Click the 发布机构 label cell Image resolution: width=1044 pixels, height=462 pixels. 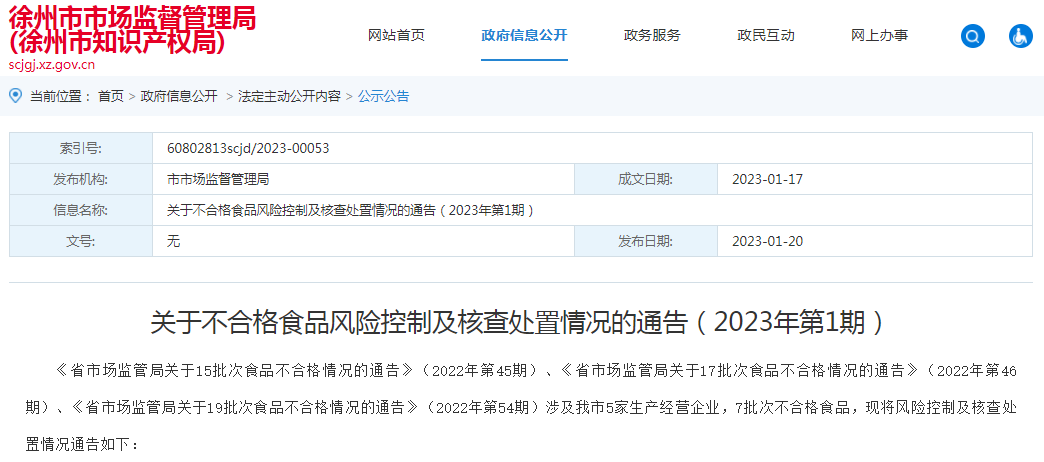pyautogui.click(x=81, y=179)
